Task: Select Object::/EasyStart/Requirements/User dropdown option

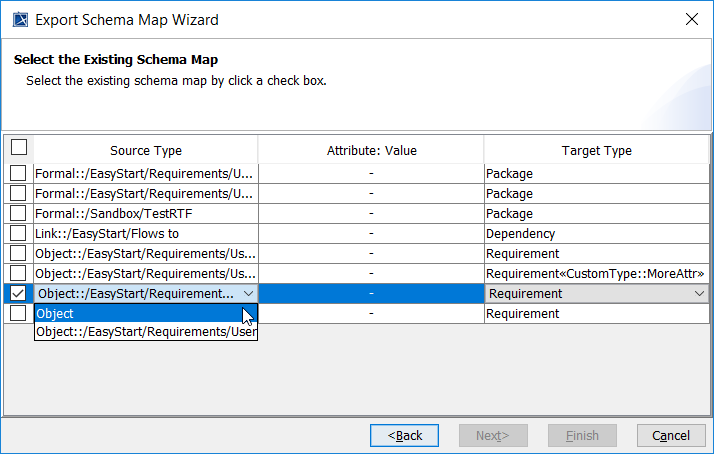Action: 146,332
